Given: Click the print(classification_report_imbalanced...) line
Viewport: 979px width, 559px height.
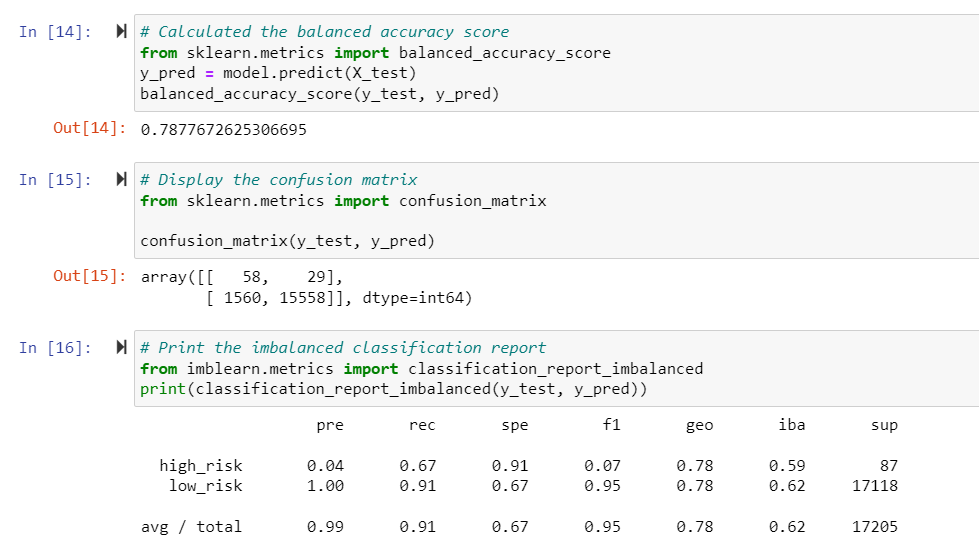Looking at the screenshot, I should point(393,389).
